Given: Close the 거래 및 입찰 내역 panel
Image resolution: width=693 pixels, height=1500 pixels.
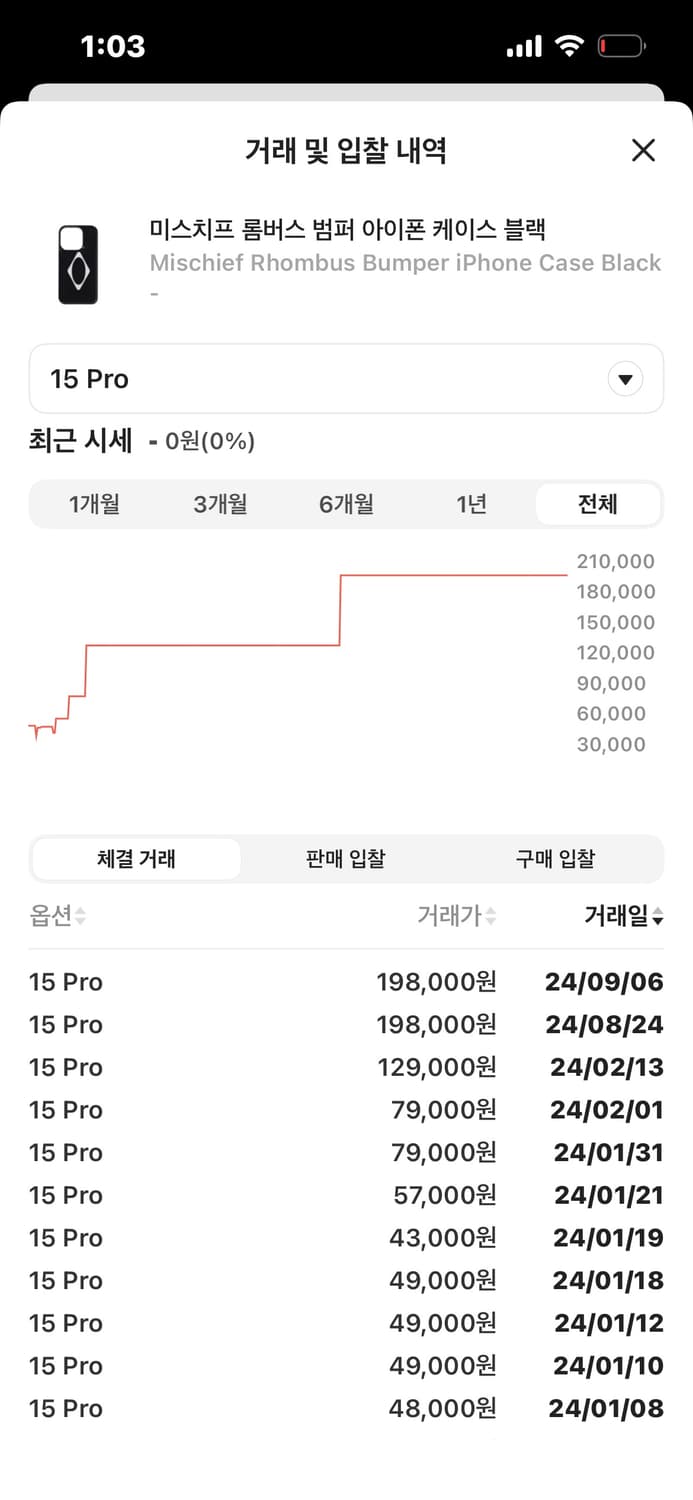Looking at the screenshot, I should coord(644,150).
